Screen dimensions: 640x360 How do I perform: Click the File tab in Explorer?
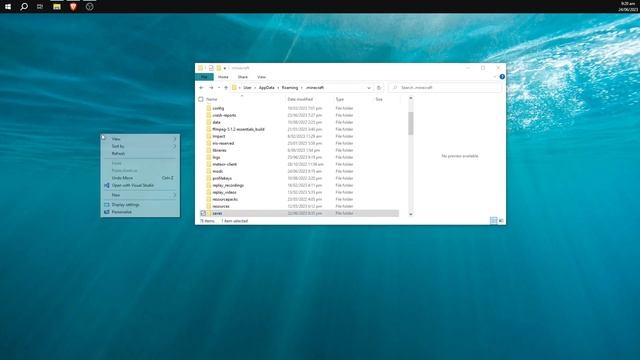204,77
